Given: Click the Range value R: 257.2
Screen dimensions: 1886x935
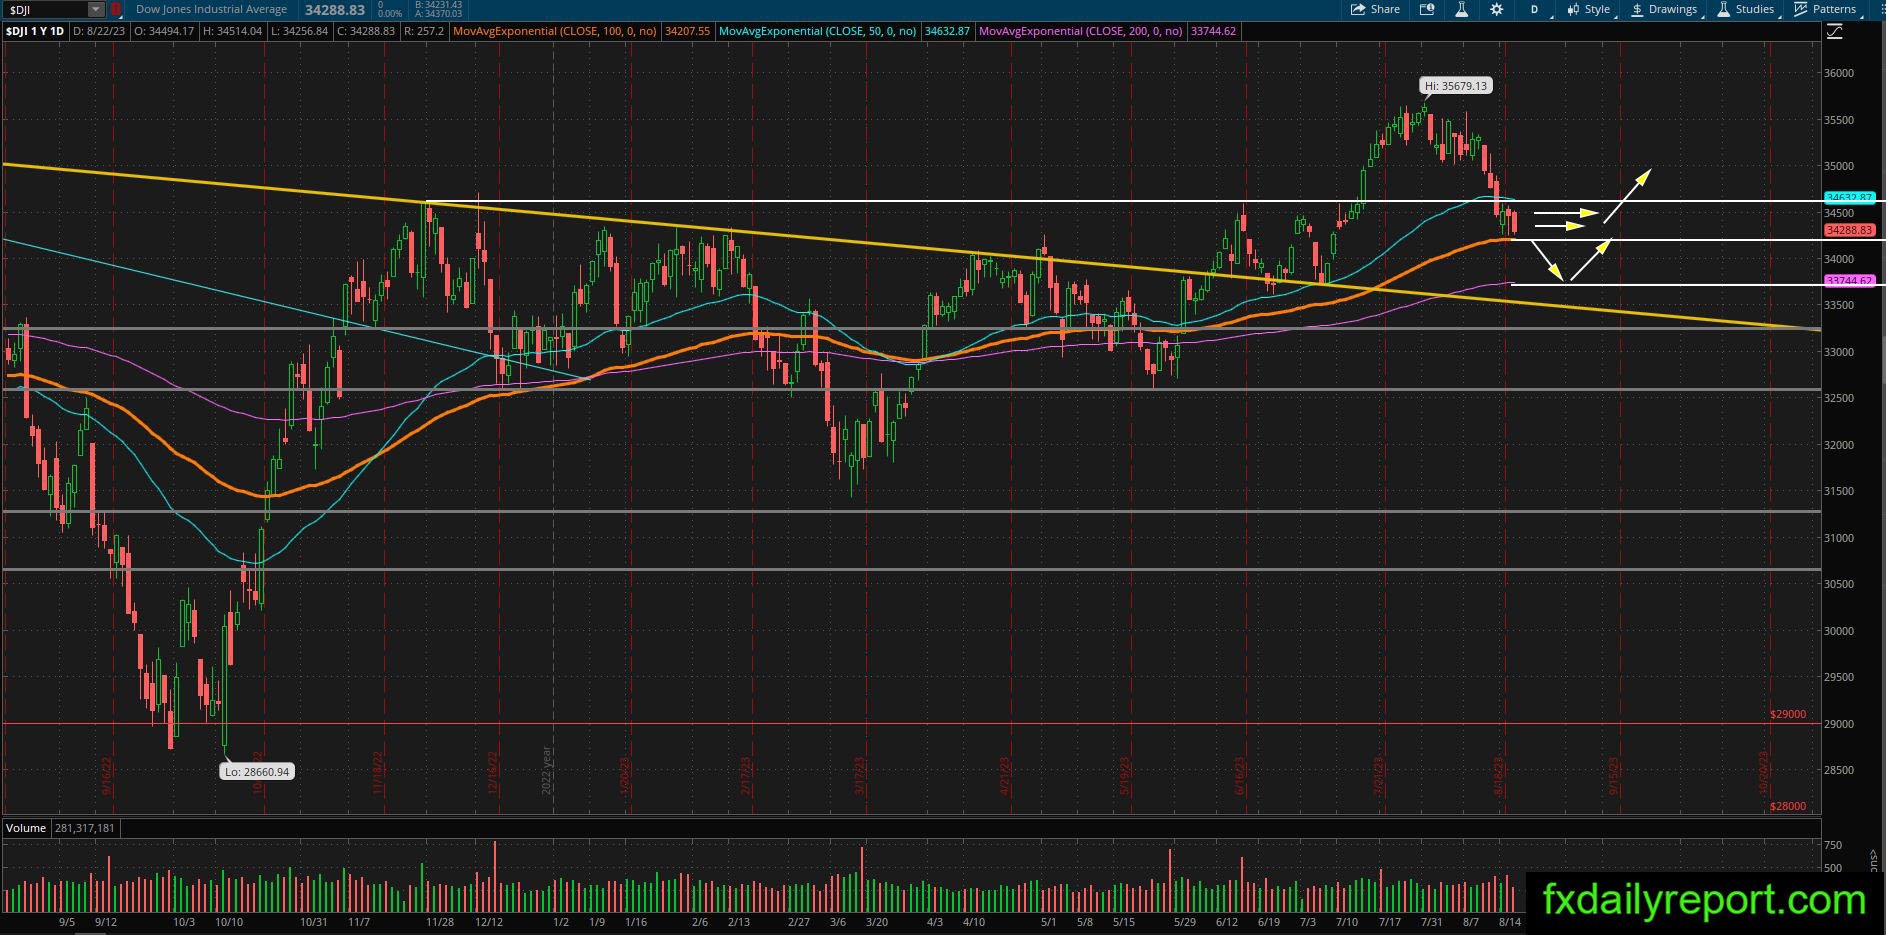Looking at the screenshot, I should click(x=423, y=31).
